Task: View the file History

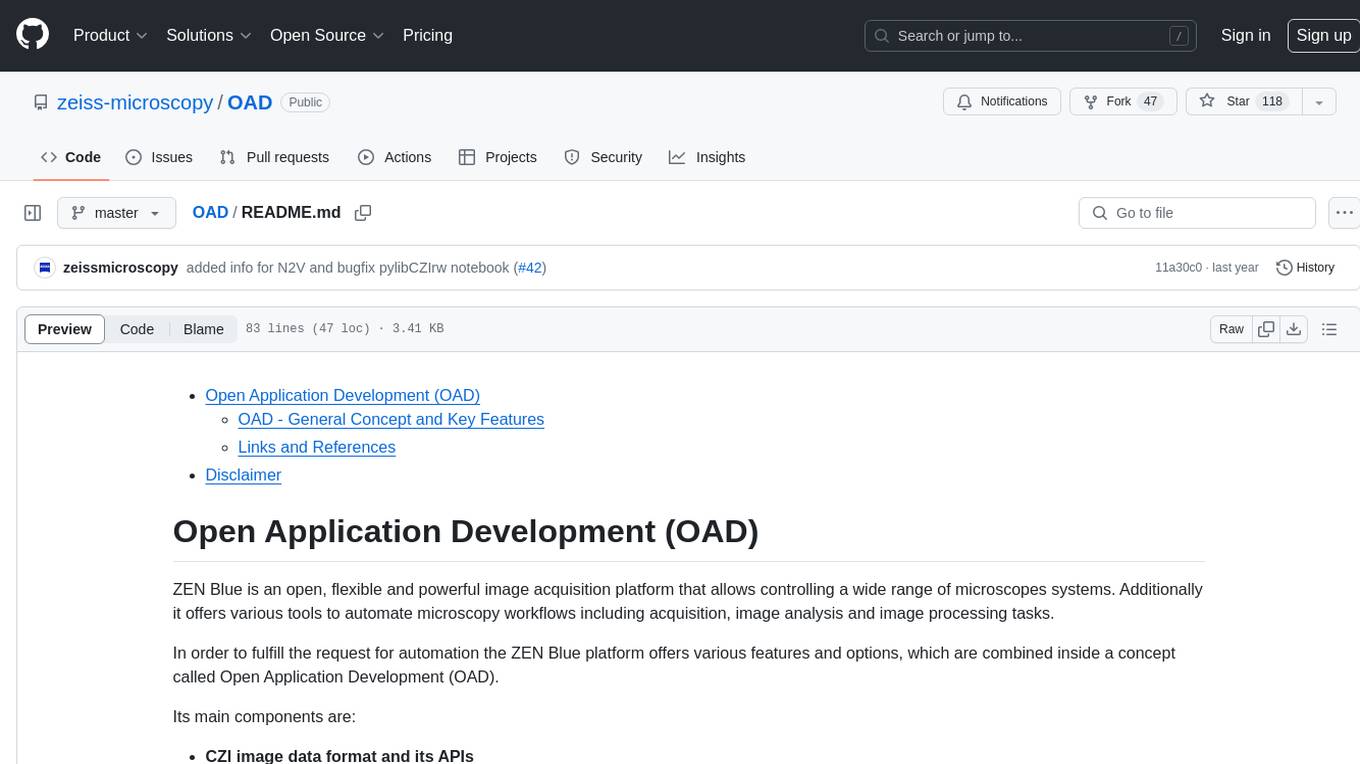Action: (1306, 268)
